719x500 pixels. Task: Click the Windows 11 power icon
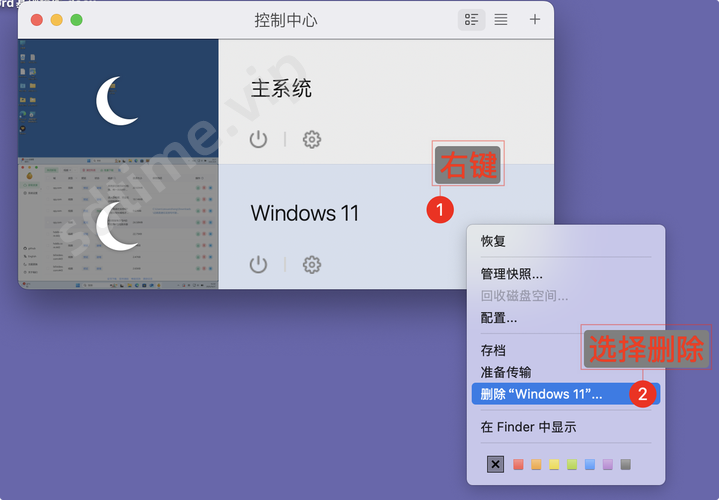[258, 264]
